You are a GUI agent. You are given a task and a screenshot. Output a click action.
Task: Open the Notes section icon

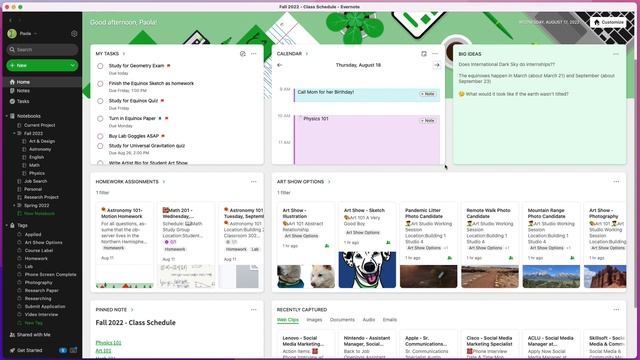point(12,91)
